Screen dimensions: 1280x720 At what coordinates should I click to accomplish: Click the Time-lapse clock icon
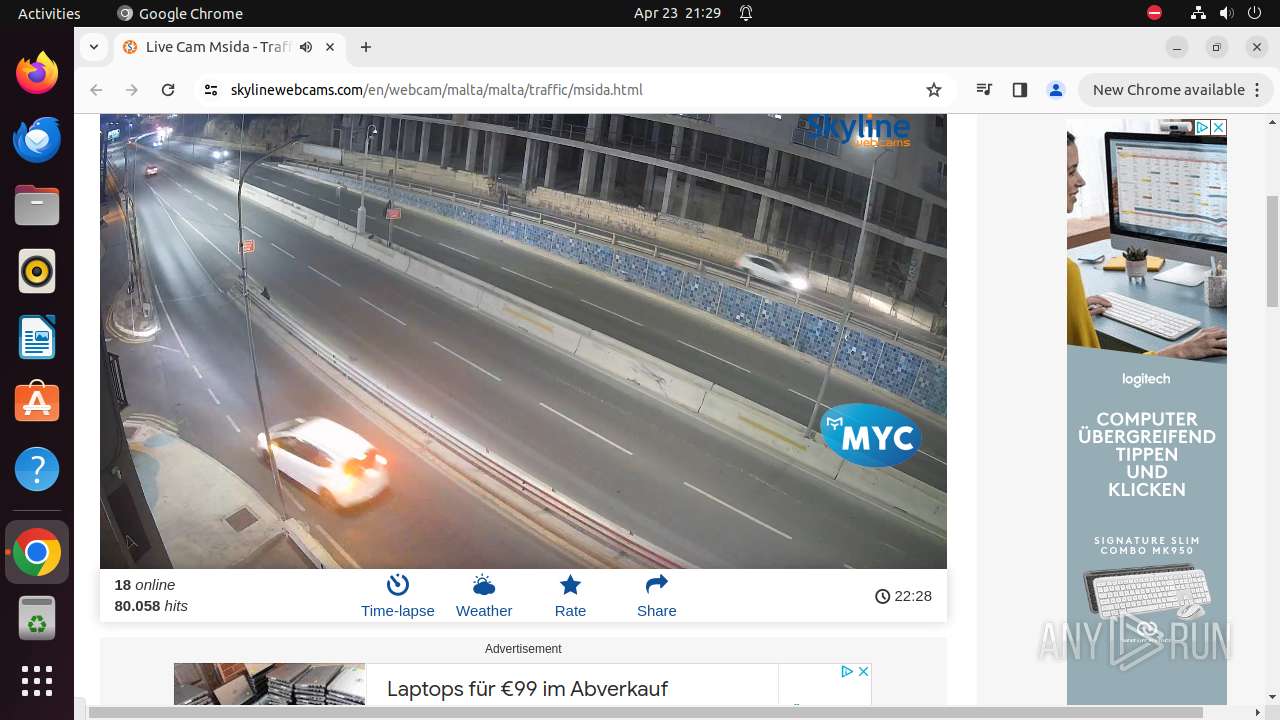click(x=398, y=584)
